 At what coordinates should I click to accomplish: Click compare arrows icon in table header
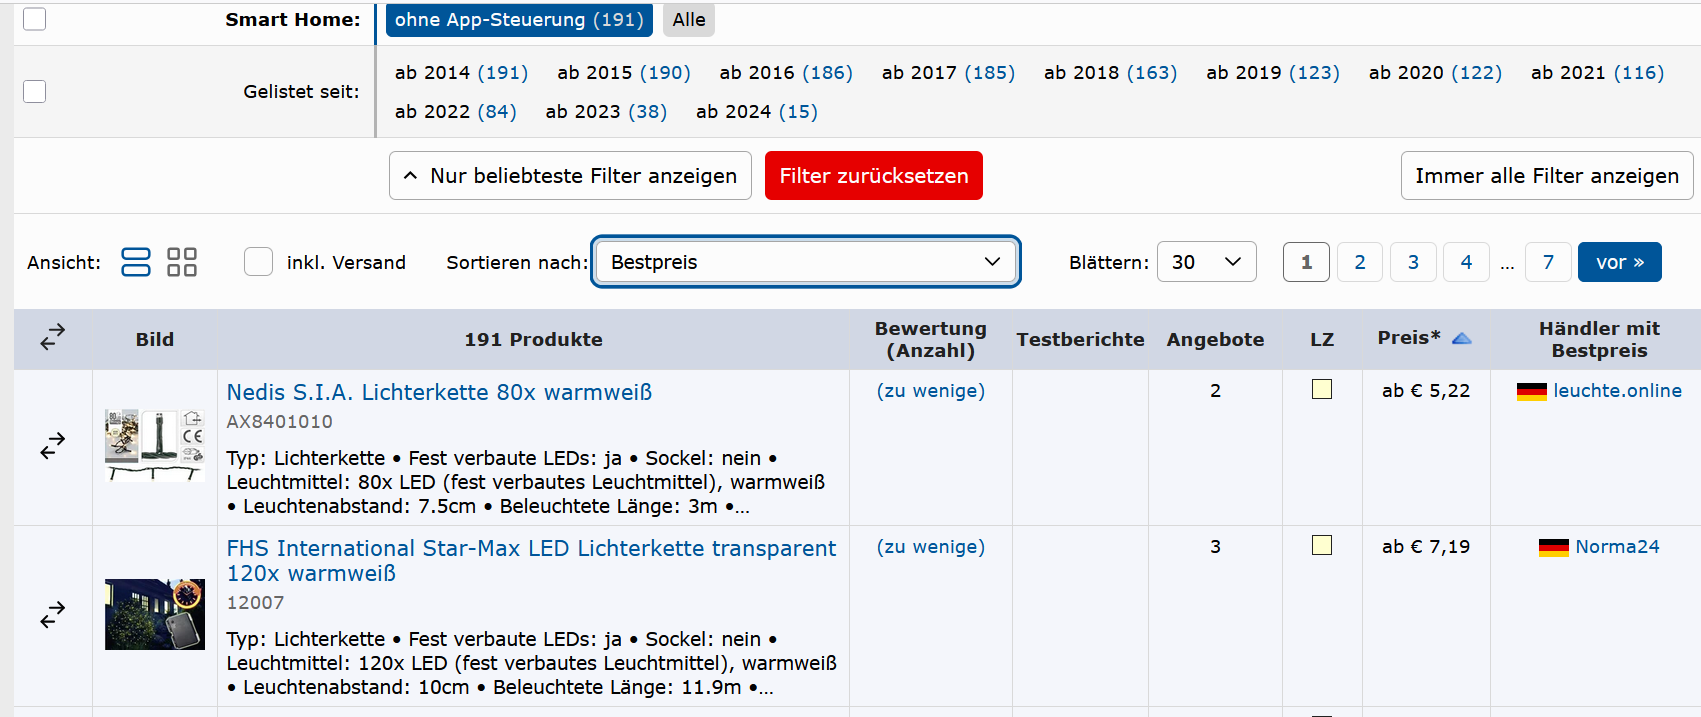(53, 338)
